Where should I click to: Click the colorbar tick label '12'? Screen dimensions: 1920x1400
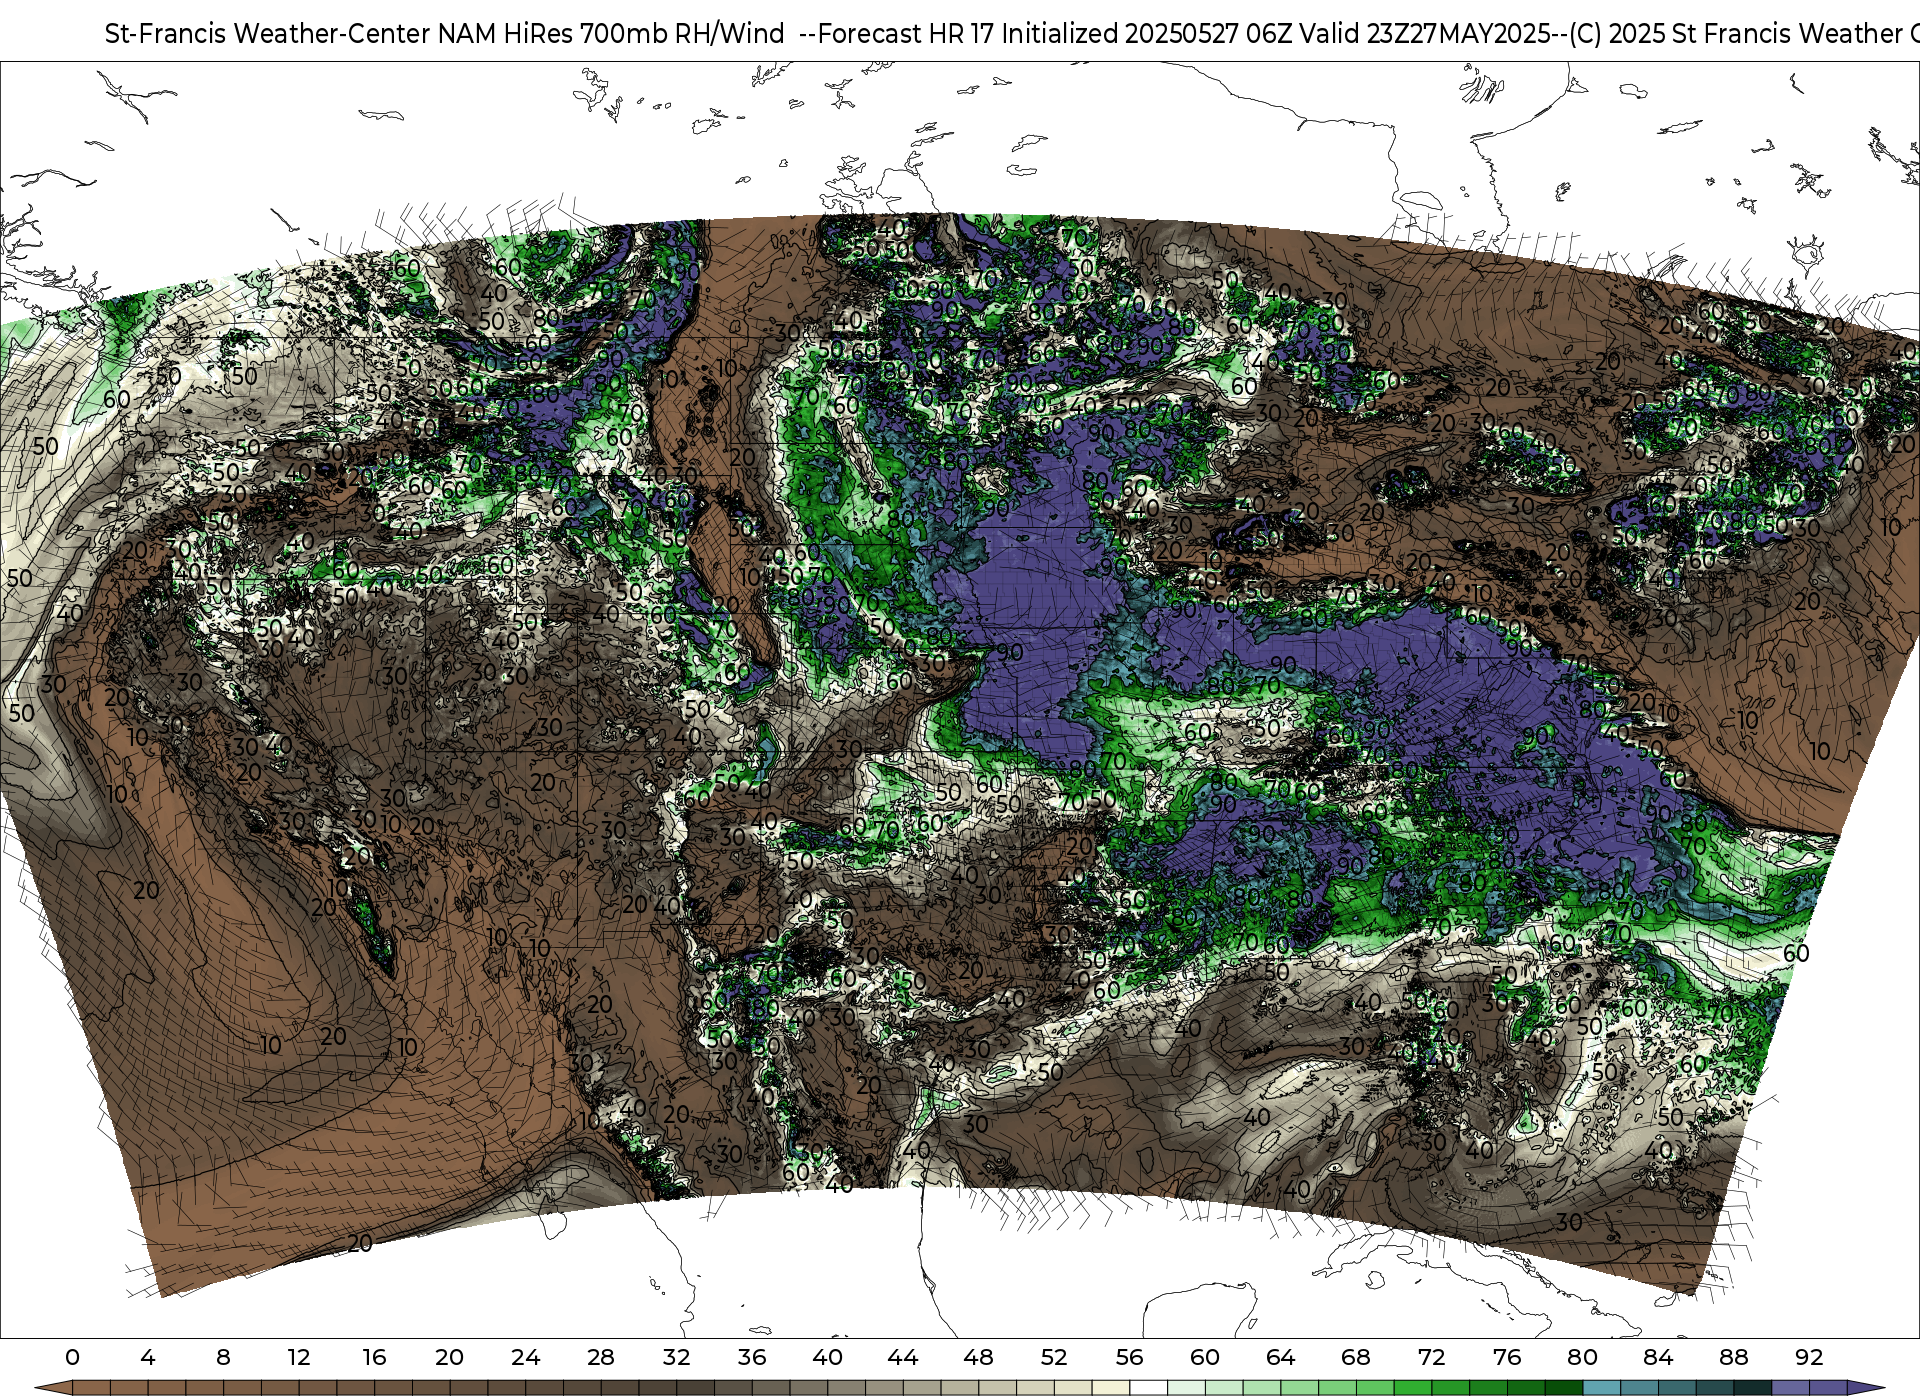(x=299, y=1357)
